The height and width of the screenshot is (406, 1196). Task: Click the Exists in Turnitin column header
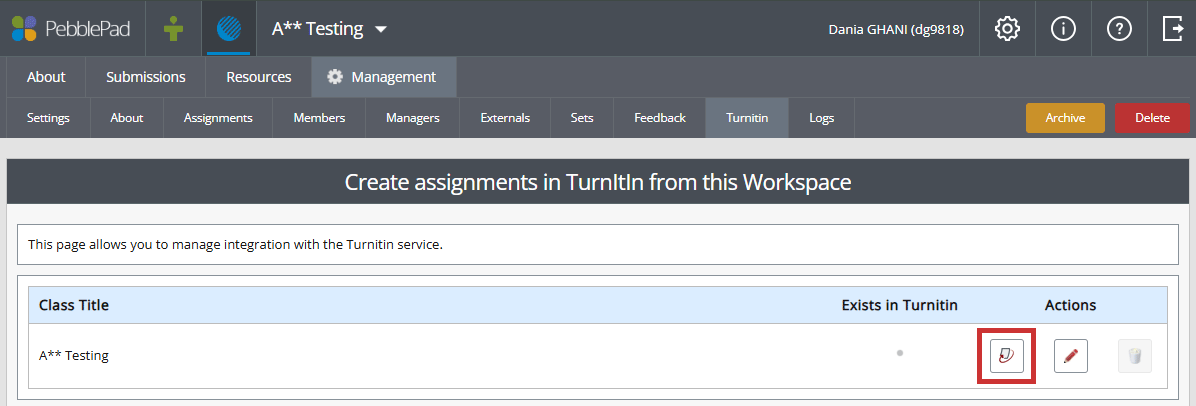[x=899, y=305]
